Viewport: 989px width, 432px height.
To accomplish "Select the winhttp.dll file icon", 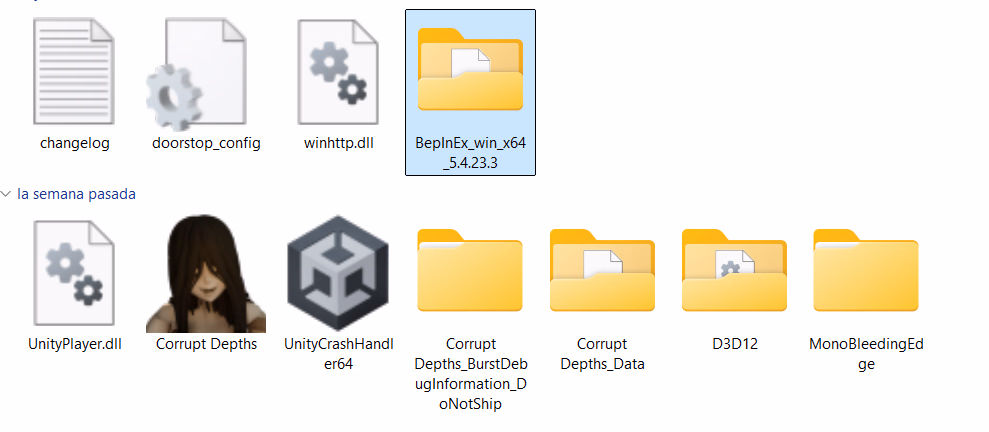I will pyautogui.click(x=338, y=71).
